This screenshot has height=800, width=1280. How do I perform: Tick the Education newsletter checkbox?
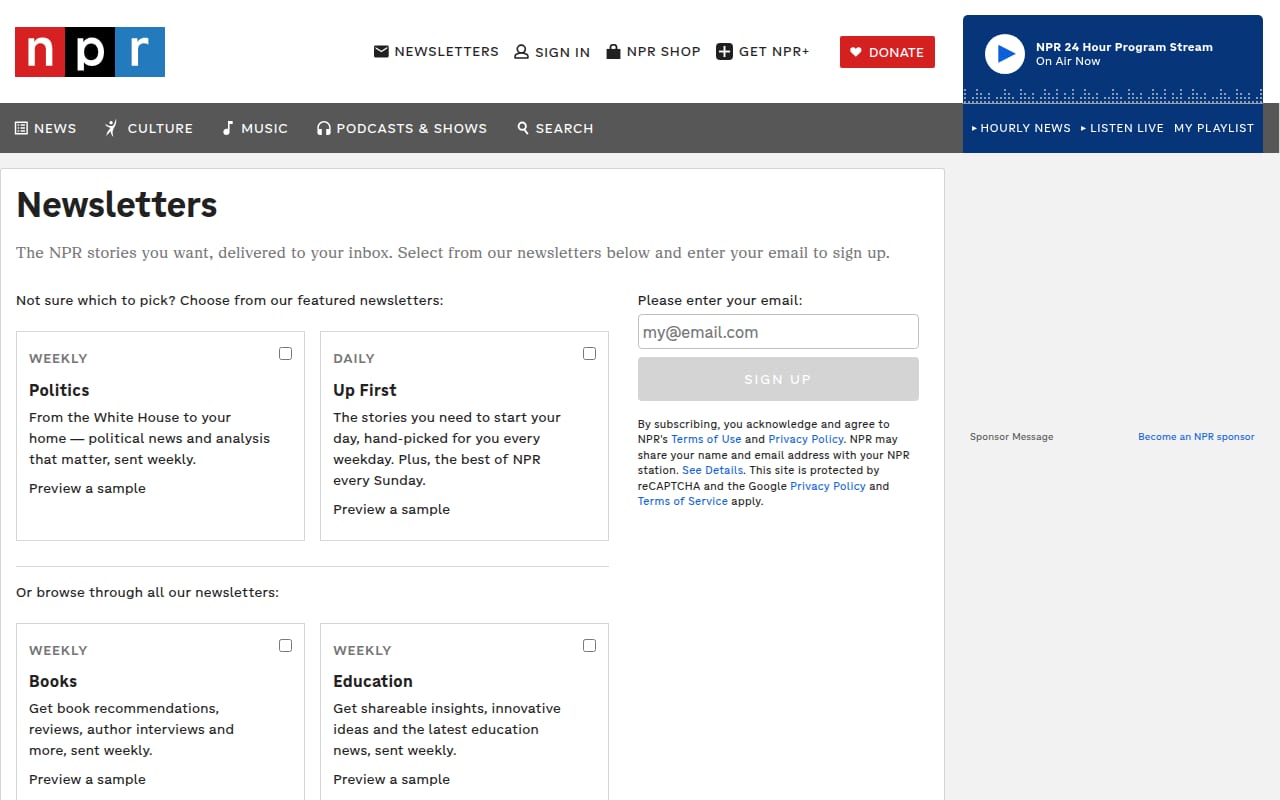coord(589,645)
